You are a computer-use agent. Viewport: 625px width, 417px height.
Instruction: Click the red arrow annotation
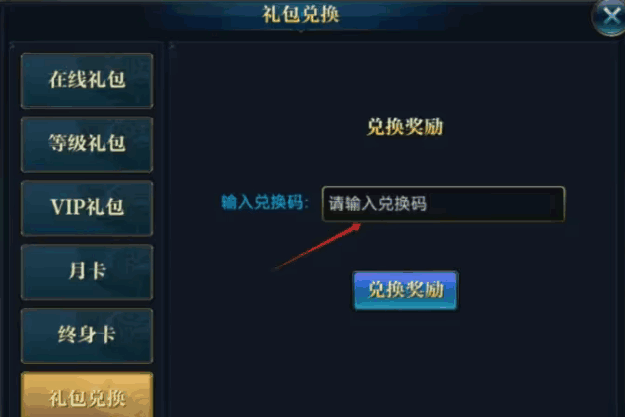318,246
